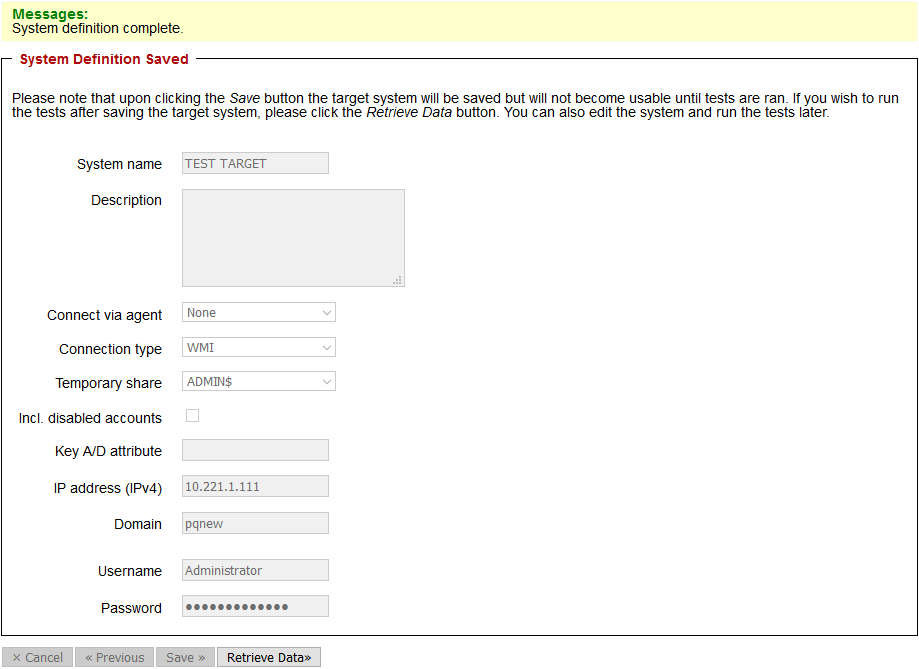The height and width of the screenshot is (669, 919).
Task: Click the 'System definition complete.' message text
Action: (97, 29)
